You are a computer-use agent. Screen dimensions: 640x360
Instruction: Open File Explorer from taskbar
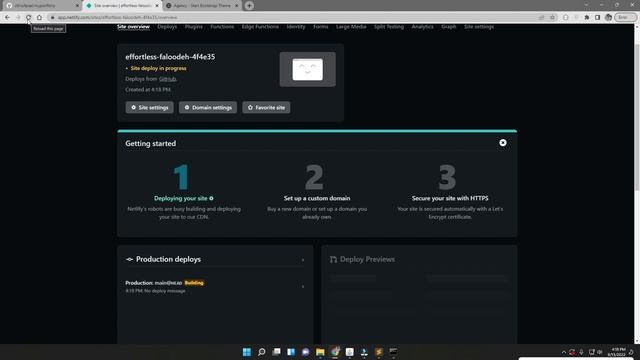coord(320,352)
